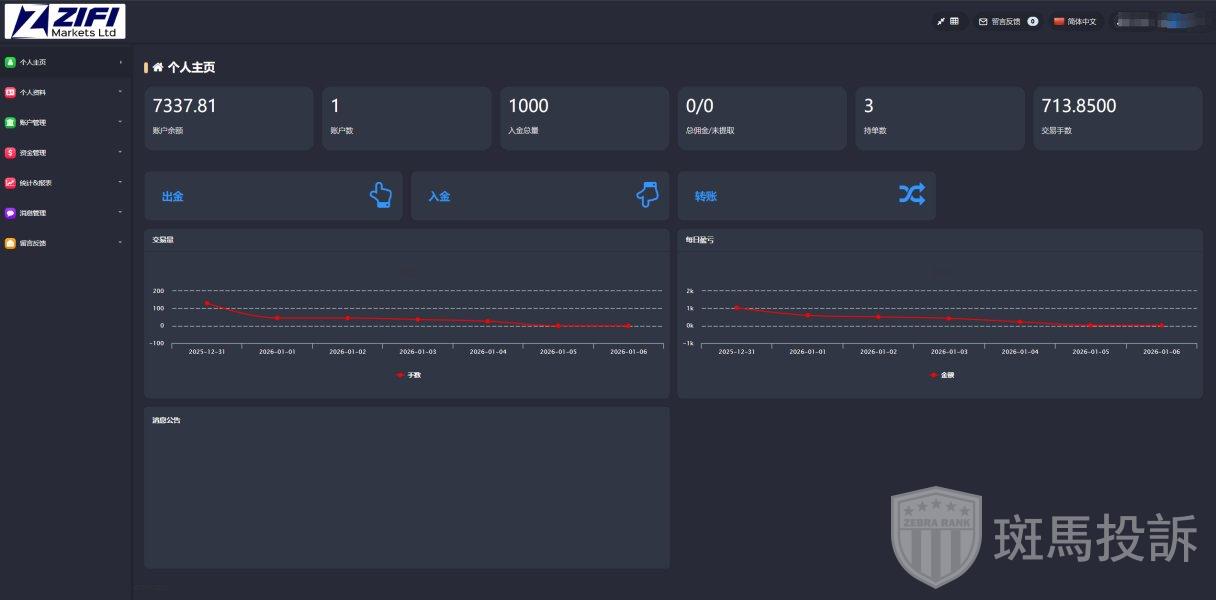Expand the 留言反馈 sidebar menu arrow

tap(120, 243)
